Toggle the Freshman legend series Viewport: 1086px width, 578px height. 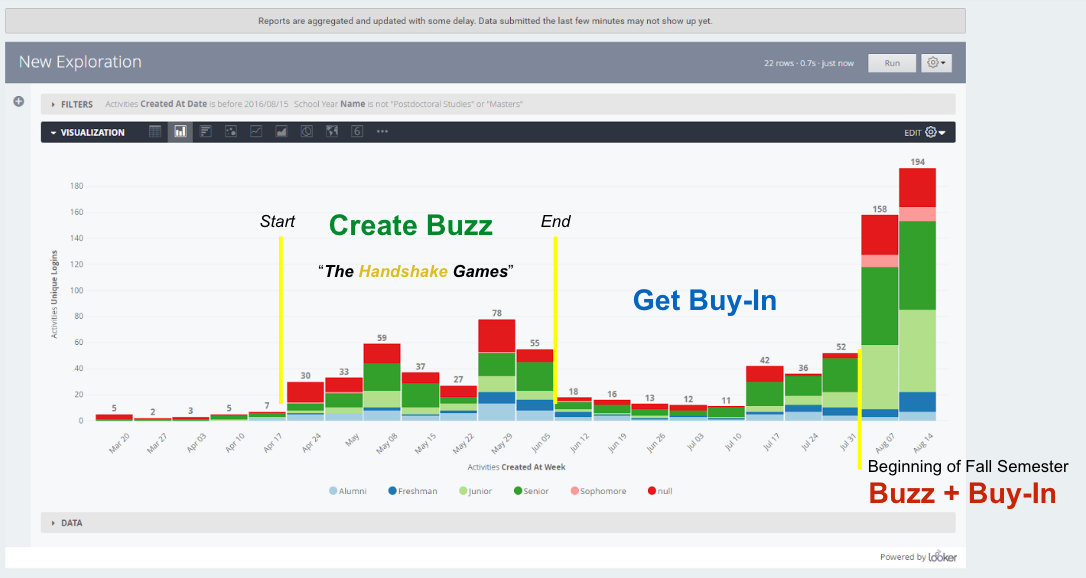click(x=413, y=491)
